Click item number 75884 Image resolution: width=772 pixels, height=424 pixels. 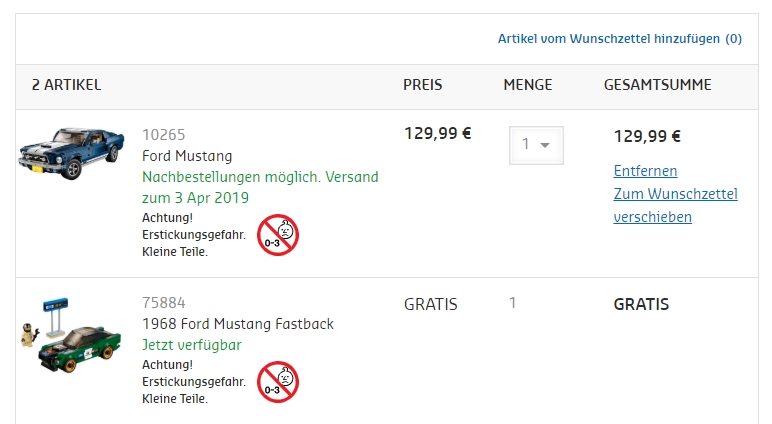(163, 303)
